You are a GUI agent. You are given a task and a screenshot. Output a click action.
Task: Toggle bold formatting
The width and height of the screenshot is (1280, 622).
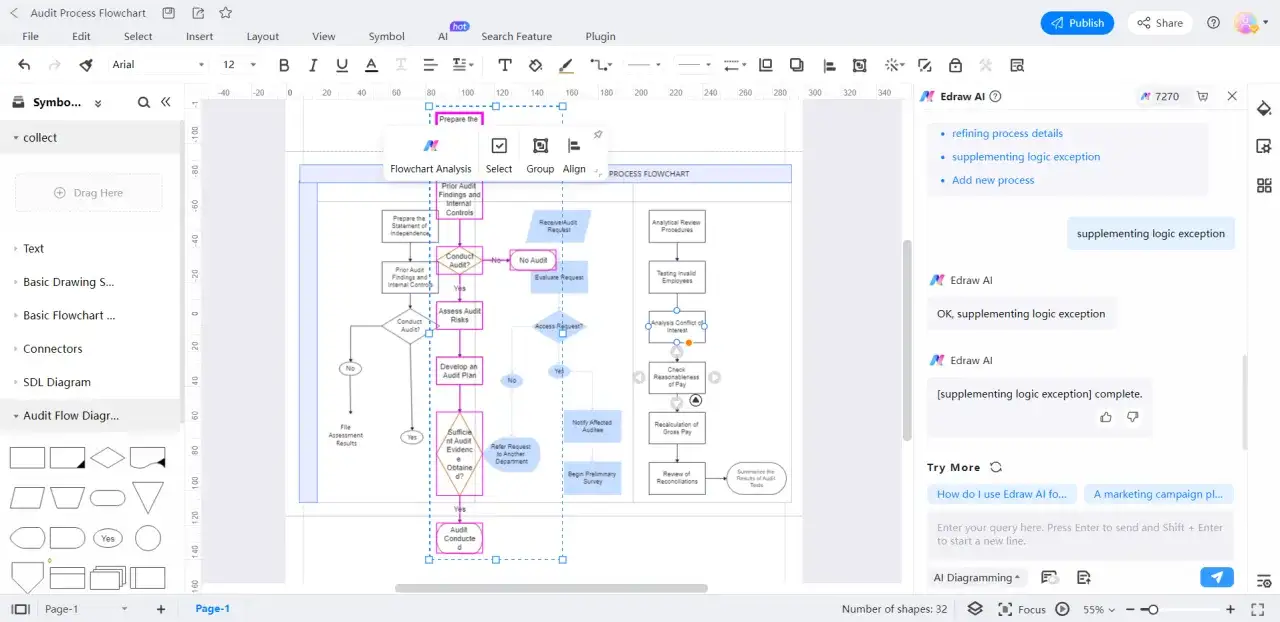[x=284, y=65]
